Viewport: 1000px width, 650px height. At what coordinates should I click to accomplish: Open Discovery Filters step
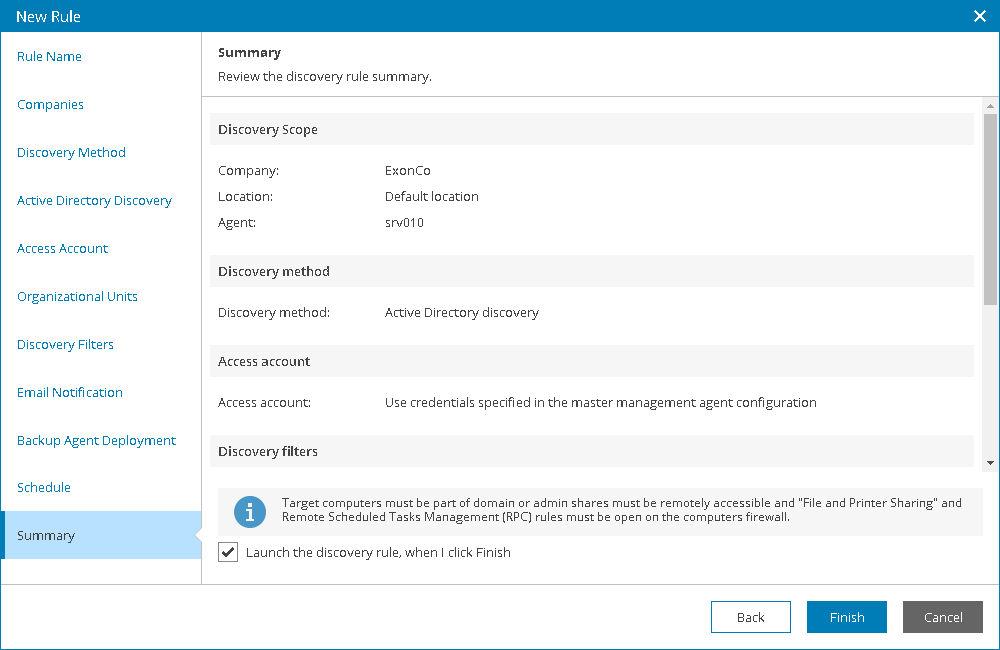click(x=66, y=345)
